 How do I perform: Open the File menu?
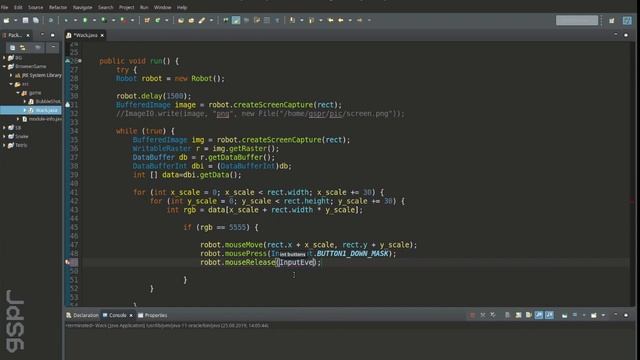[x=4, y=7]
